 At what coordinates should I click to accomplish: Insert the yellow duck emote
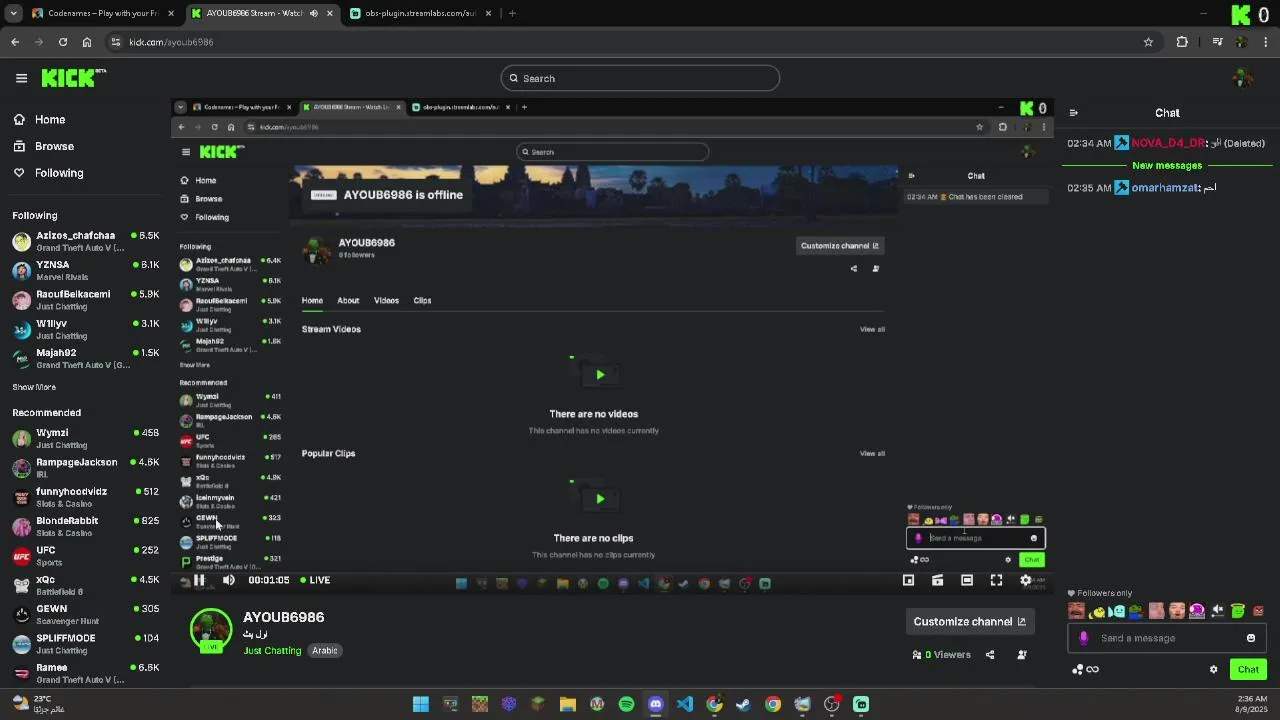click(x=1098, y=612)
